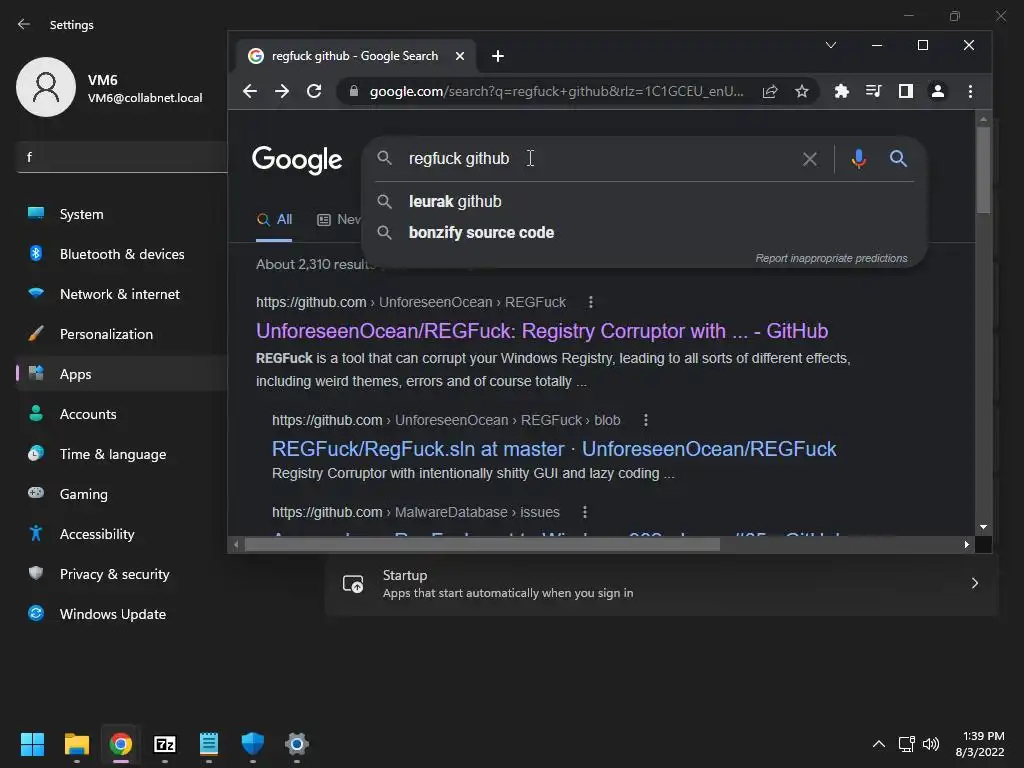Go back in Chrome history
The width and height of the screenshot is (1024, 768).
tap(249, 91)
